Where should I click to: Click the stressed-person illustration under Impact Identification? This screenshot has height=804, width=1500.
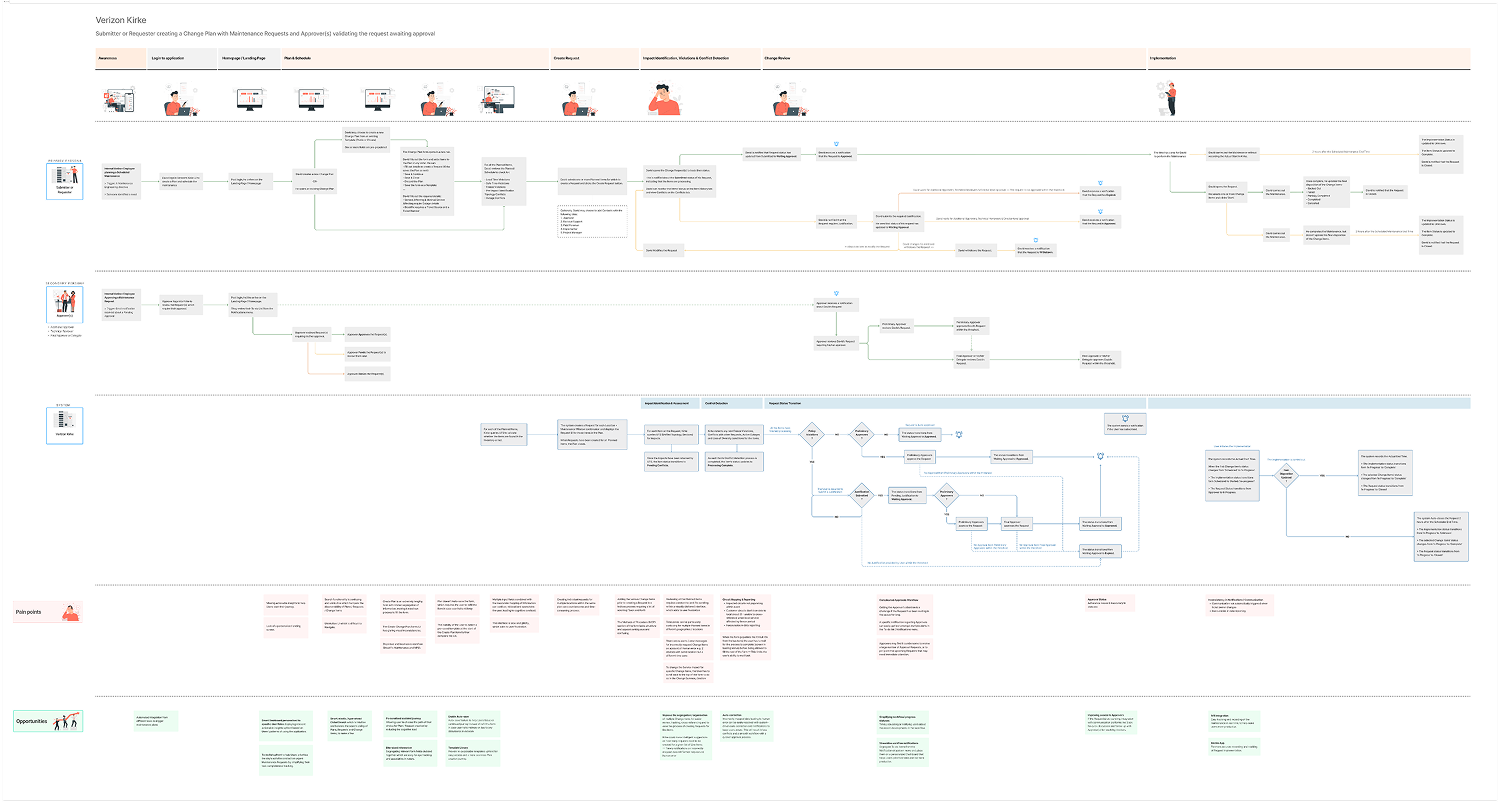click(x=667, y=100)
